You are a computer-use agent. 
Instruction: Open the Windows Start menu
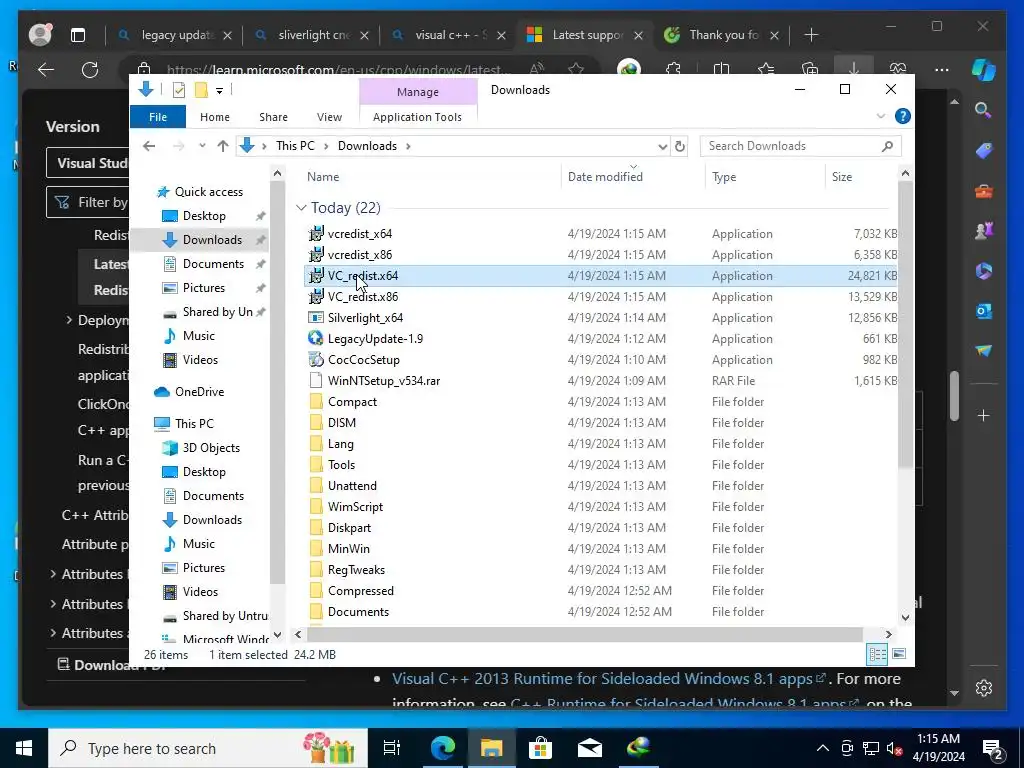(x=24, y=748)
